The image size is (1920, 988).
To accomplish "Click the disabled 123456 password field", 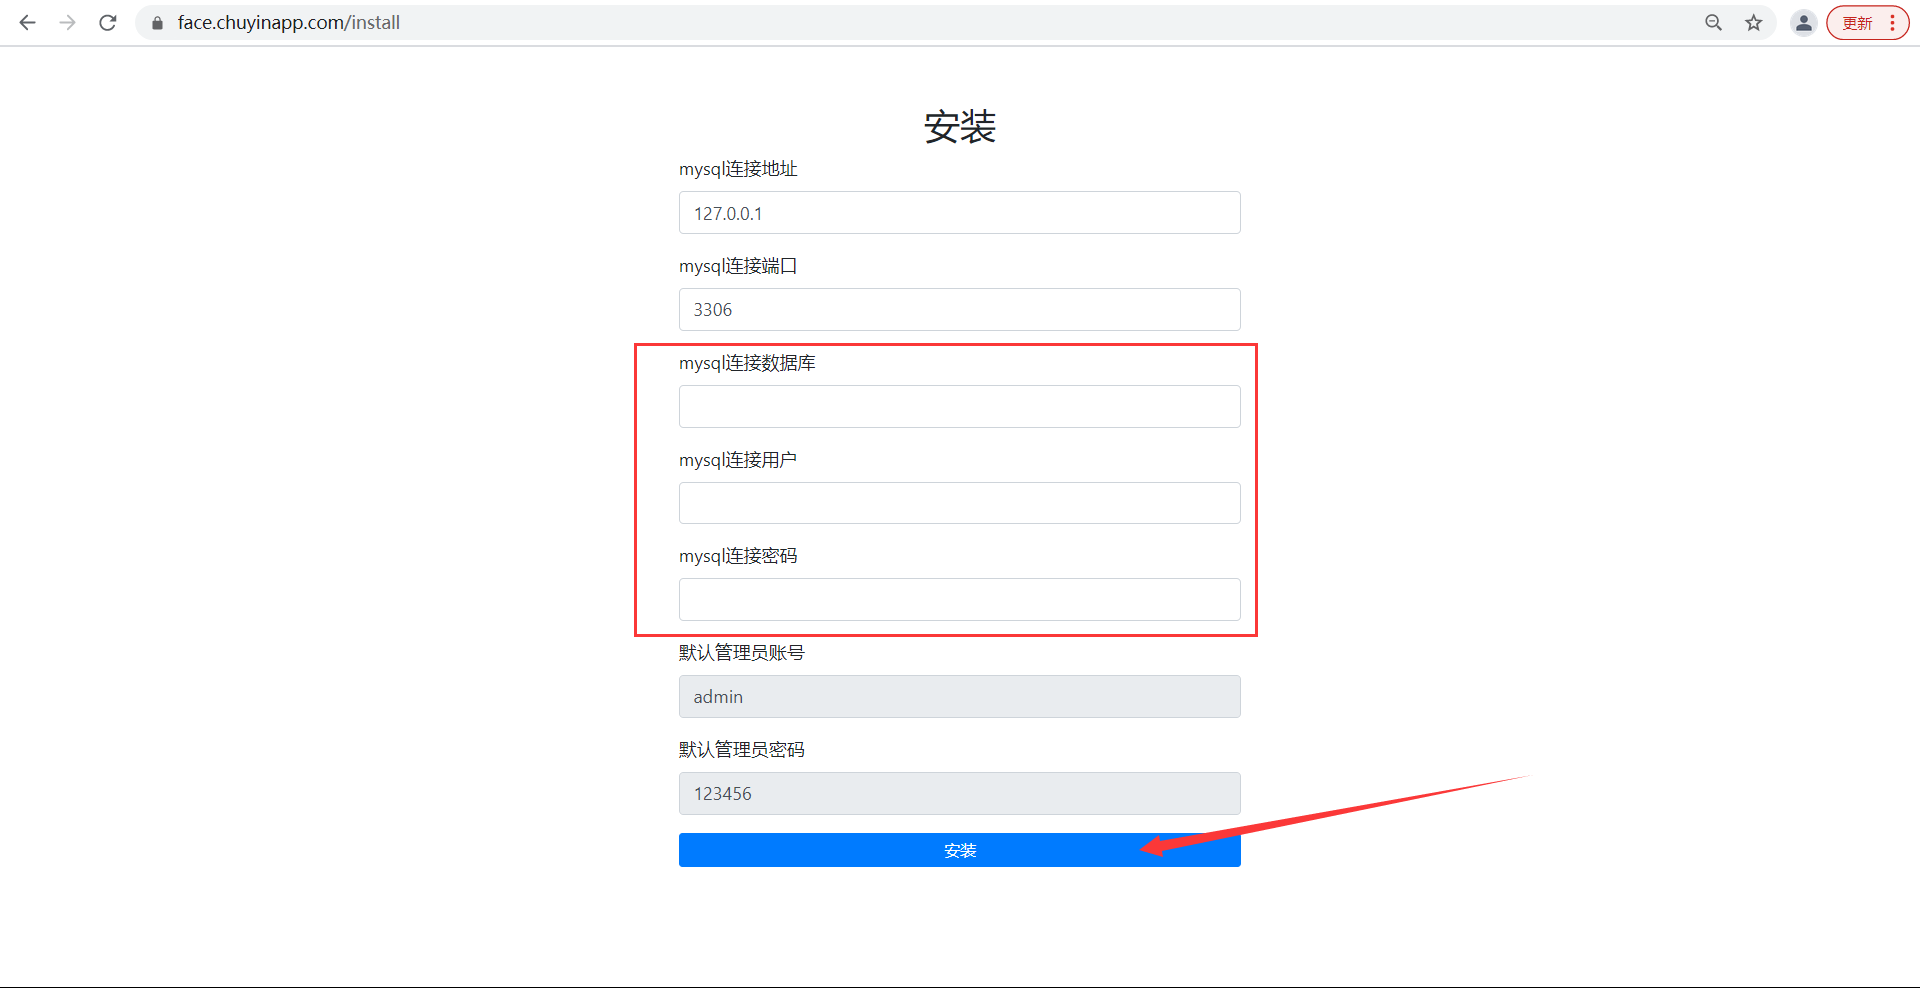I will pos(960,794).
